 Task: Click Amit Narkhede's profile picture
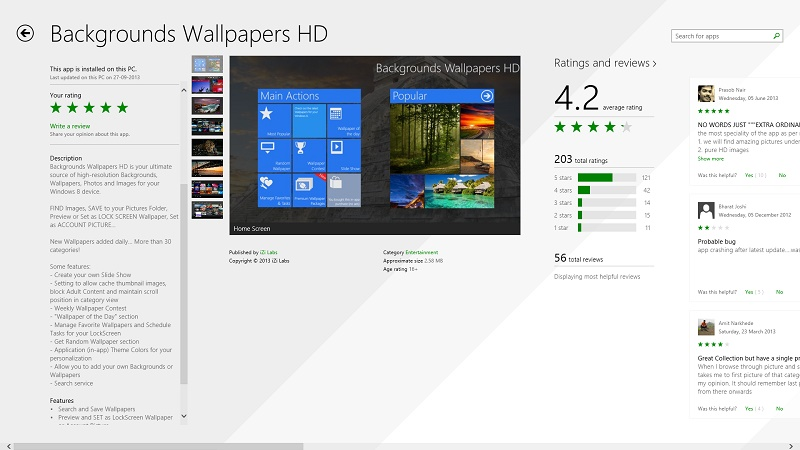tap(706, 327)
